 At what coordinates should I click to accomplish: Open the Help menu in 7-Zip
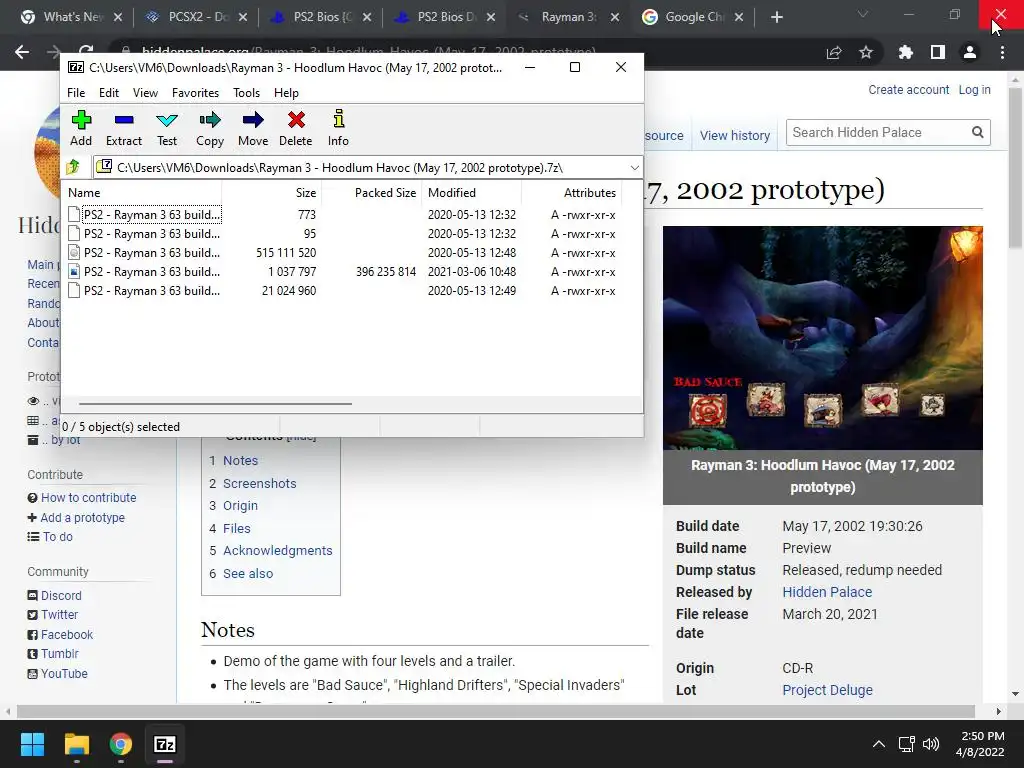[286, 93]
